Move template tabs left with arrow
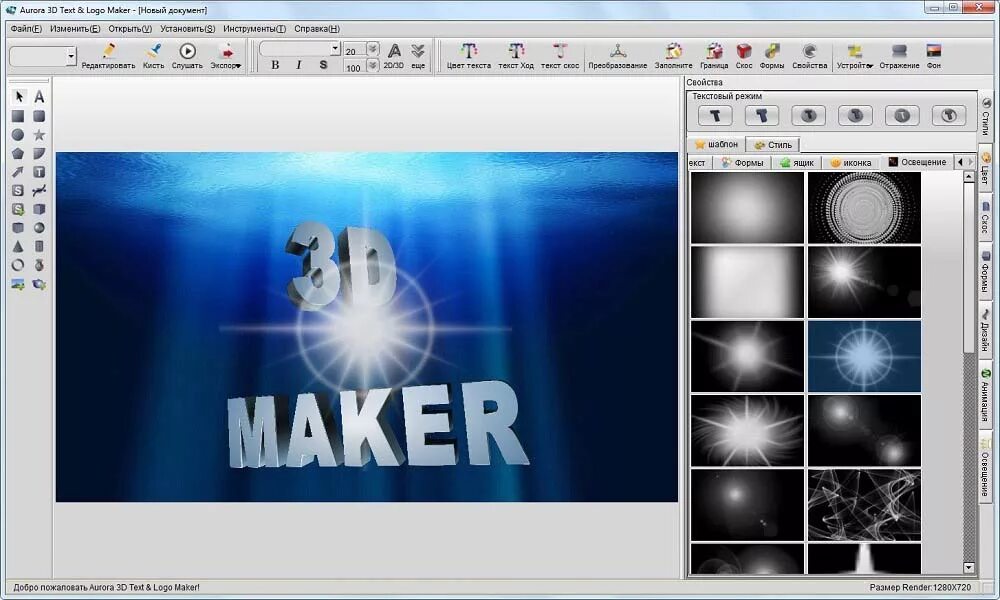Screen dimensions: 1000x600 click(960, 162)
